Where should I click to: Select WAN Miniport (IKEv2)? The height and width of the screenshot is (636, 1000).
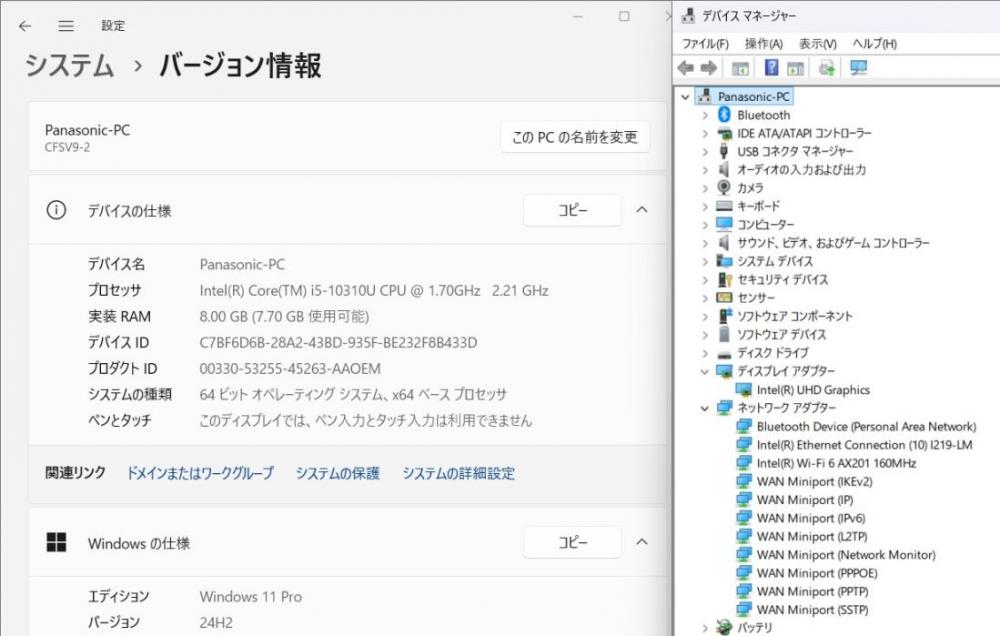pos(814,482)
